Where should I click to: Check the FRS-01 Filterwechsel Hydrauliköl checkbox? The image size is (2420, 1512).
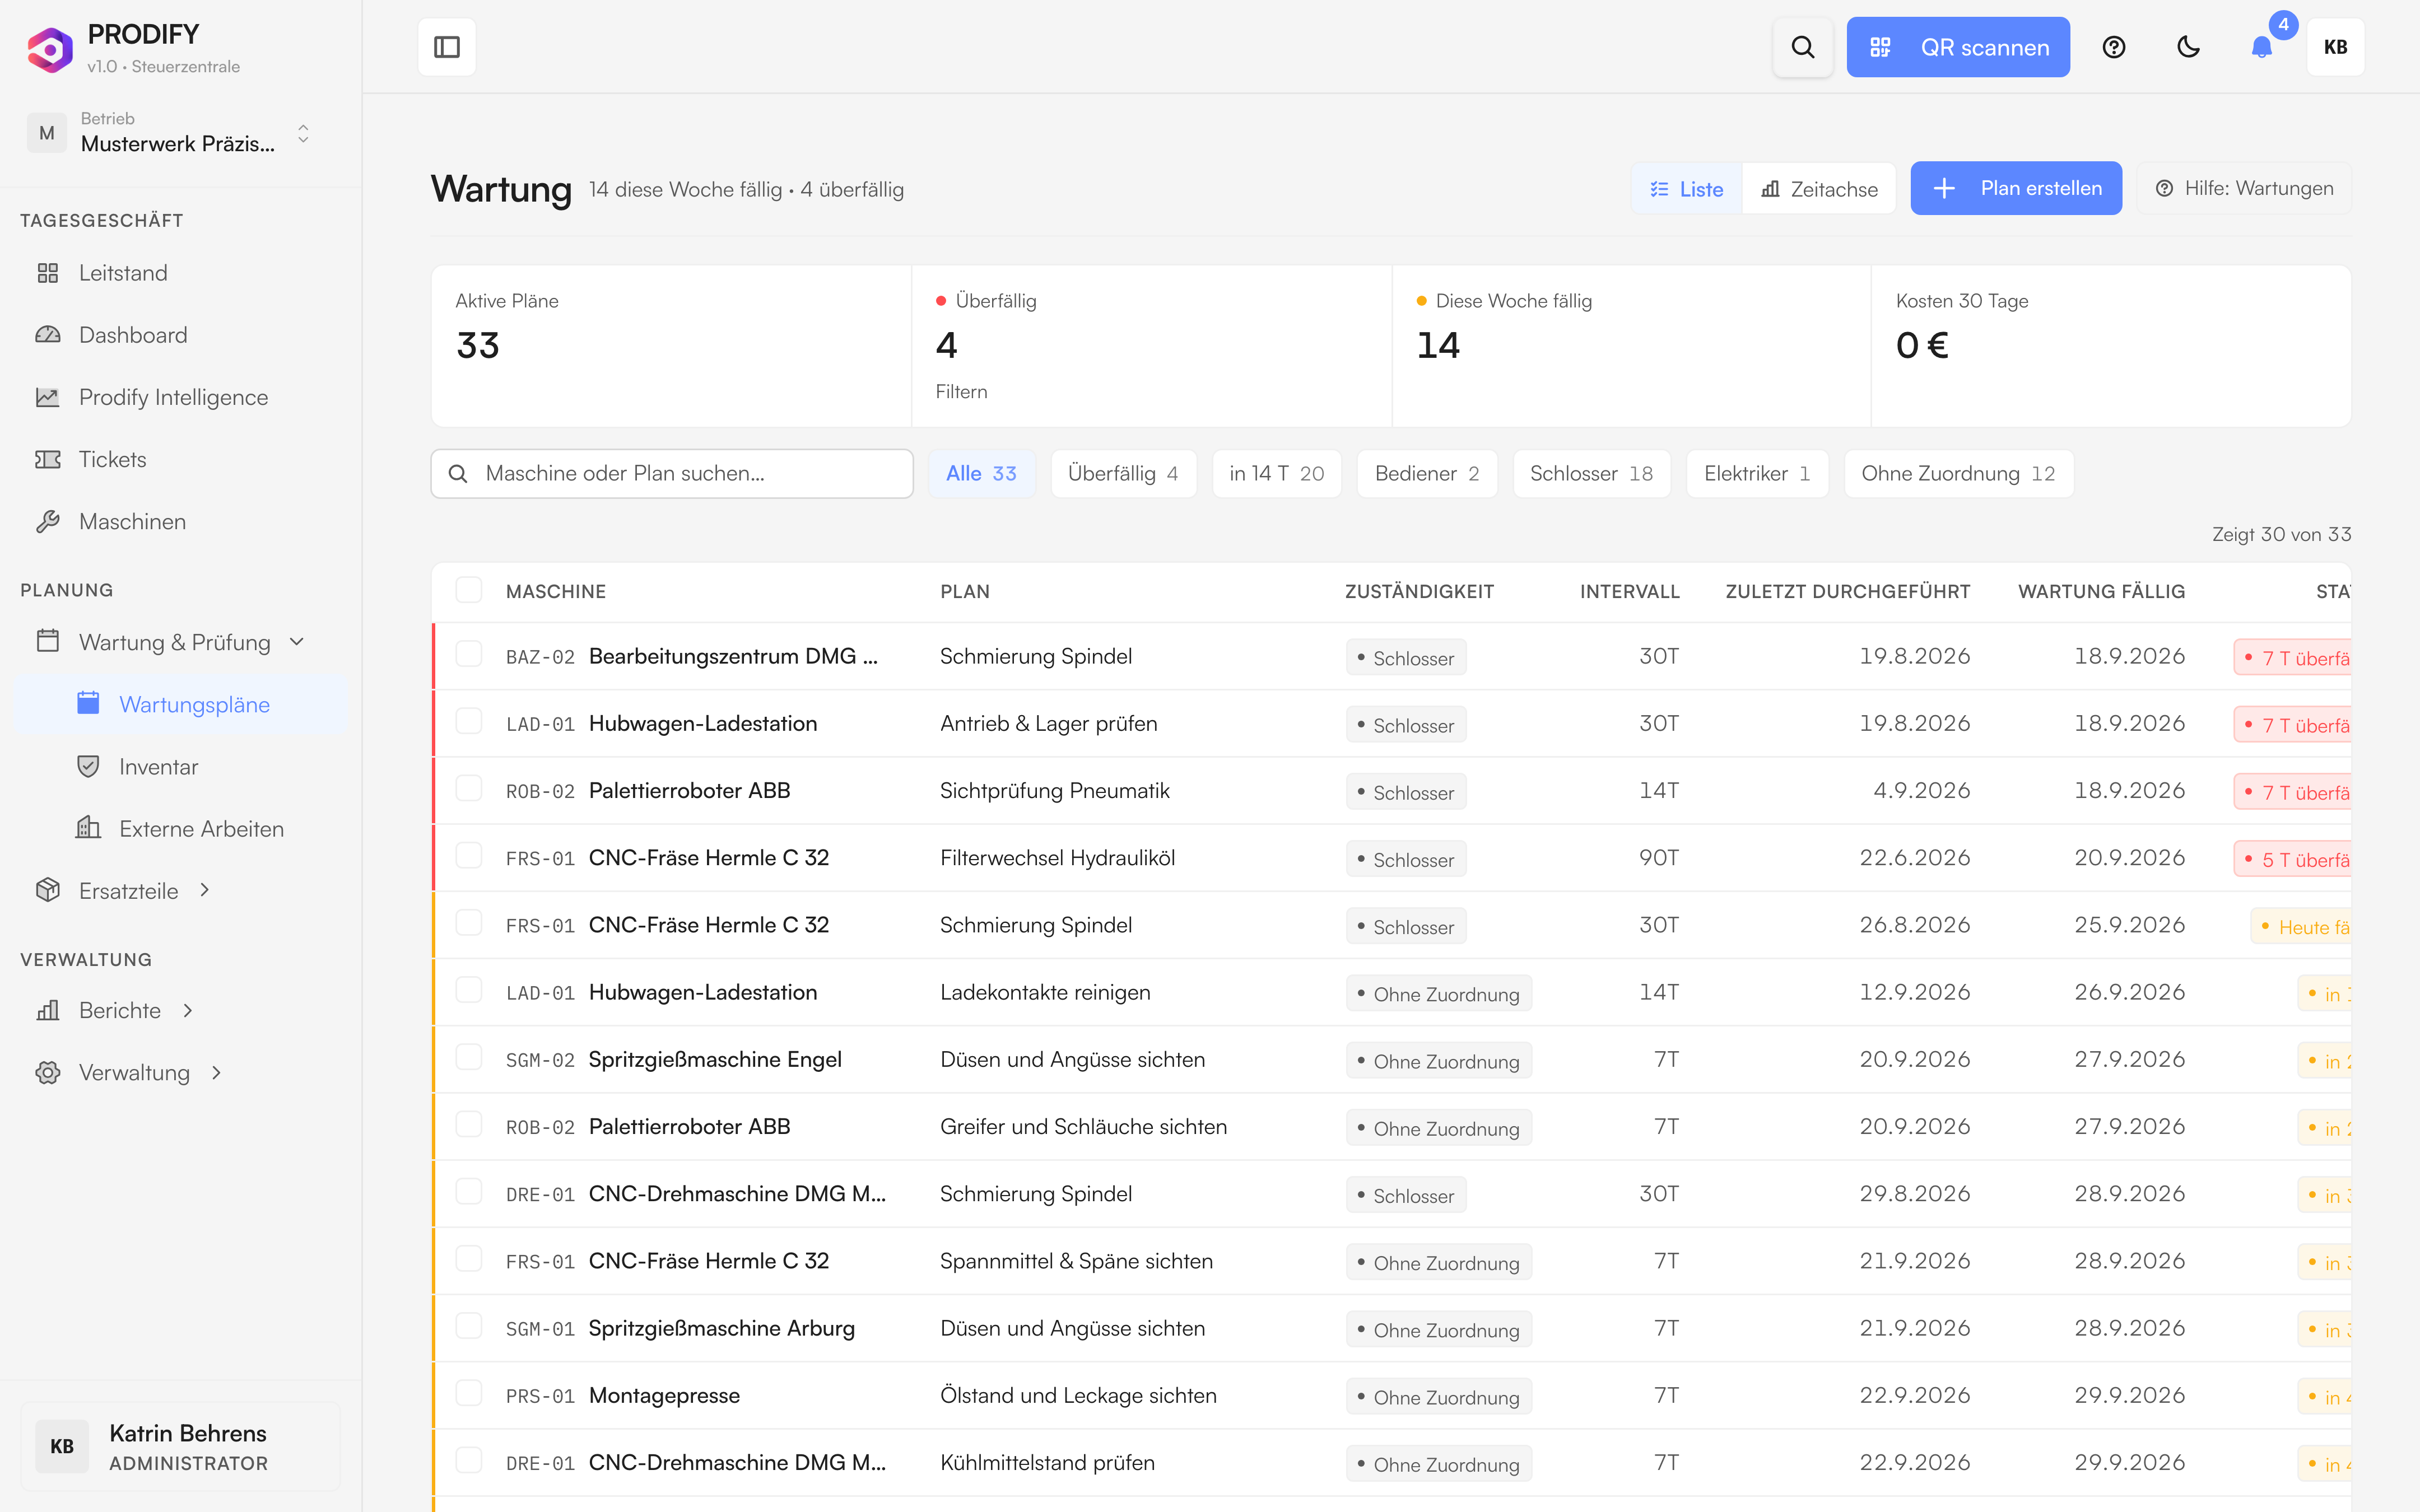pos(468,856)
